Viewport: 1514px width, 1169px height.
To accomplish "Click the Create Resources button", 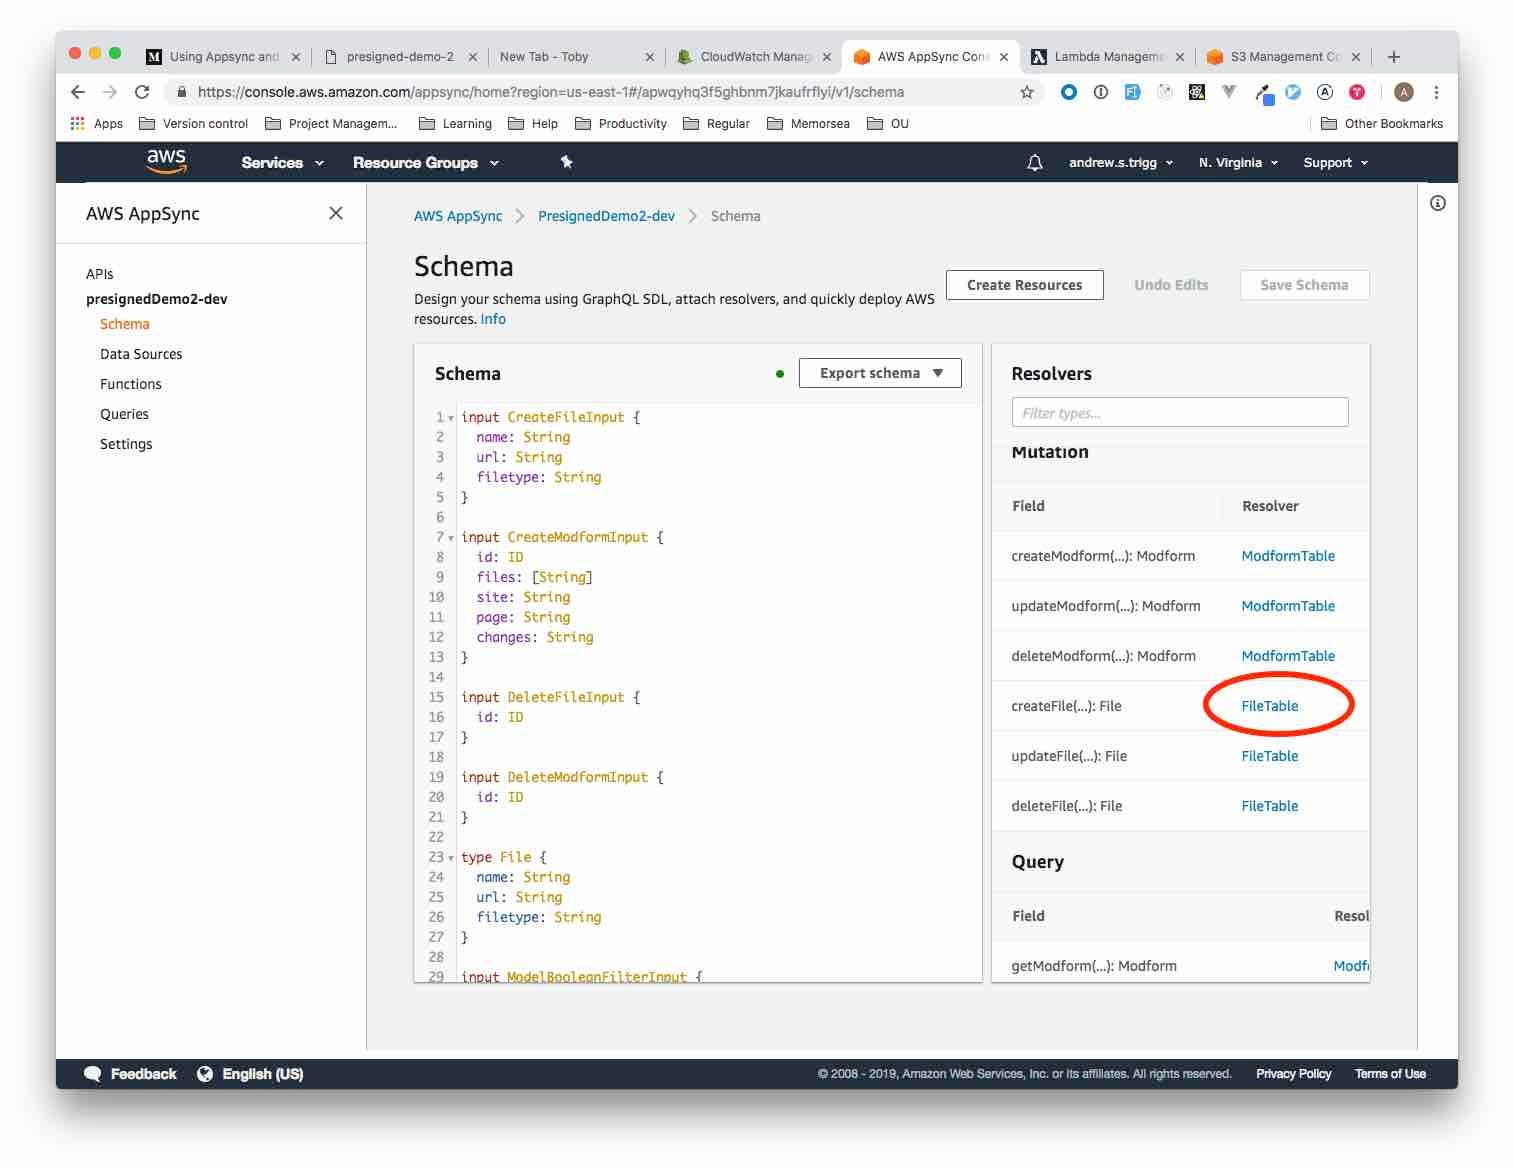I will click(1025, 285).
